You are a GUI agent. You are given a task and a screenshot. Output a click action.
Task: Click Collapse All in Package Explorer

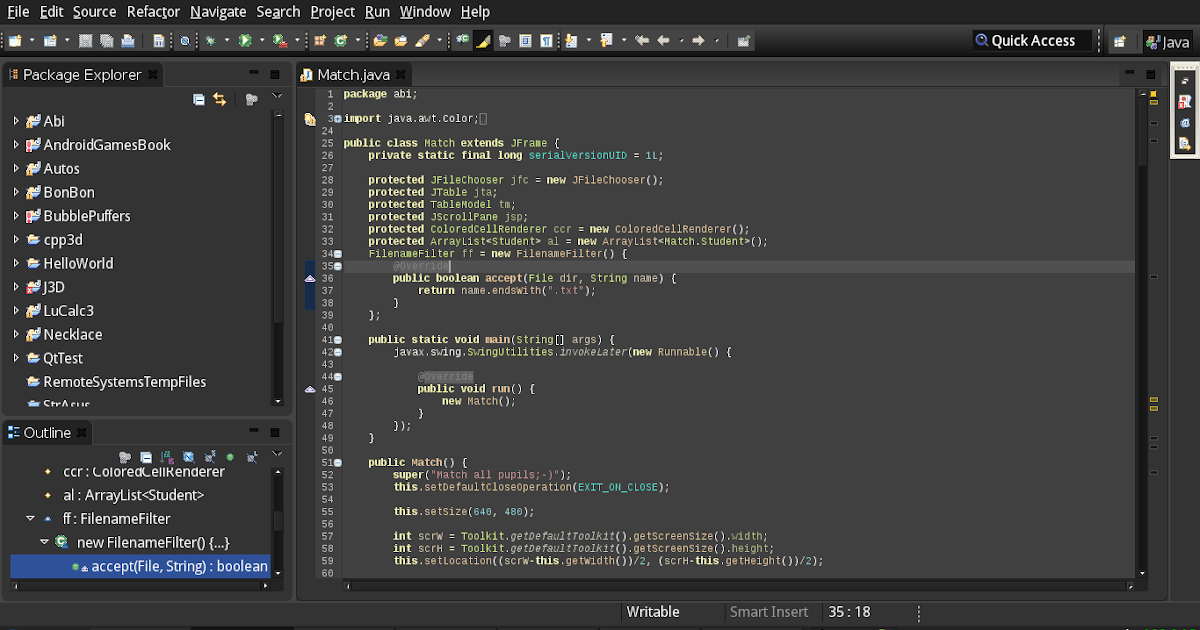point(198,97)
